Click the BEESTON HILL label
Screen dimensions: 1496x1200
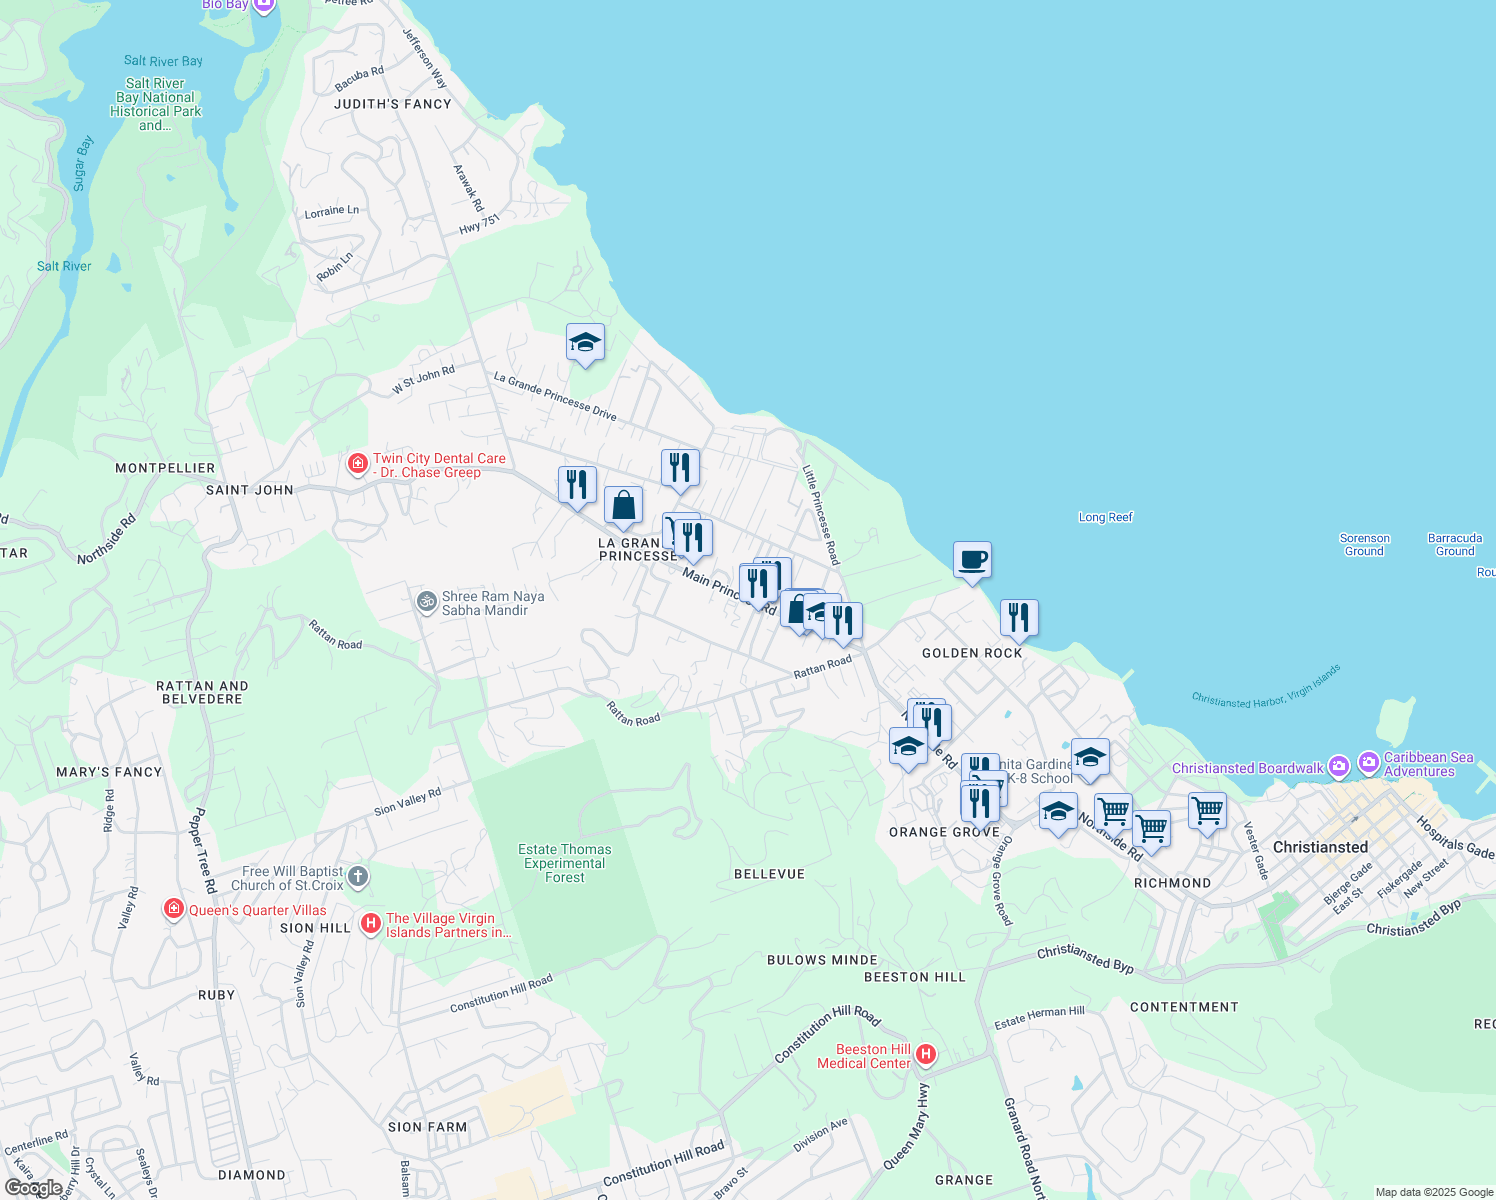click(915, 977)
